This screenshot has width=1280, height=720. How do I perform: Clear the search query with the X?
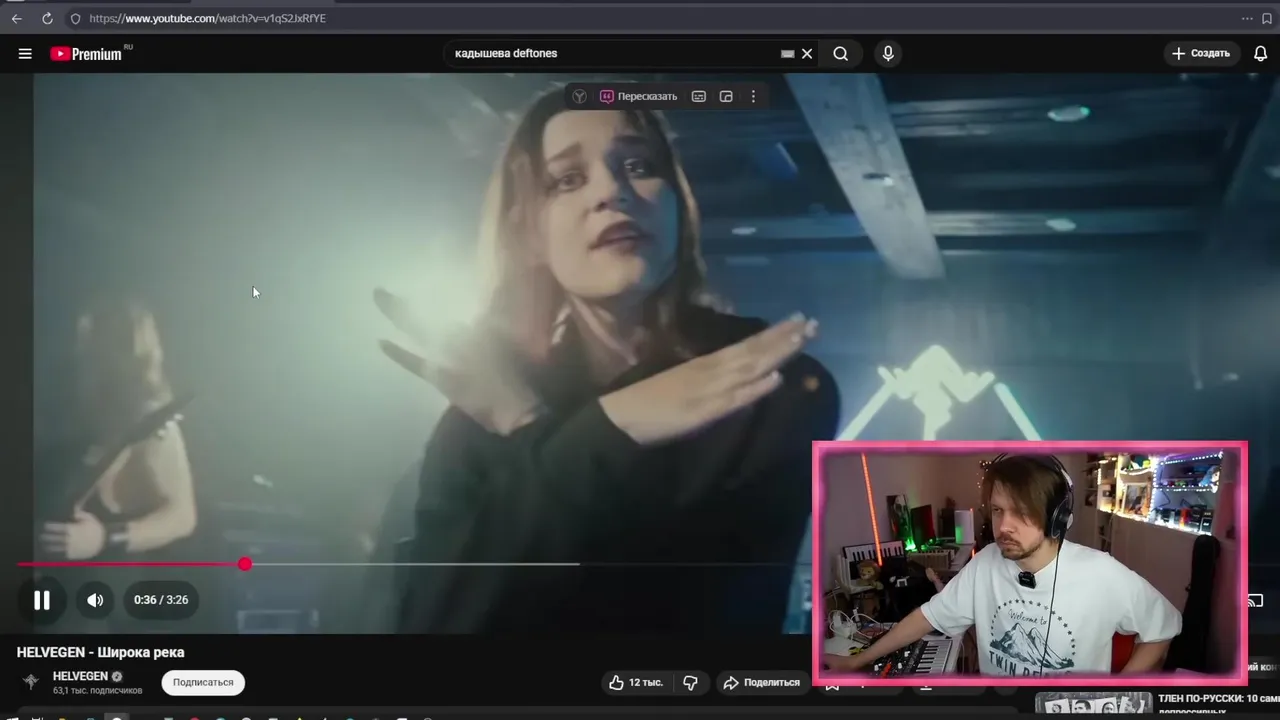(x=807, y=54)
